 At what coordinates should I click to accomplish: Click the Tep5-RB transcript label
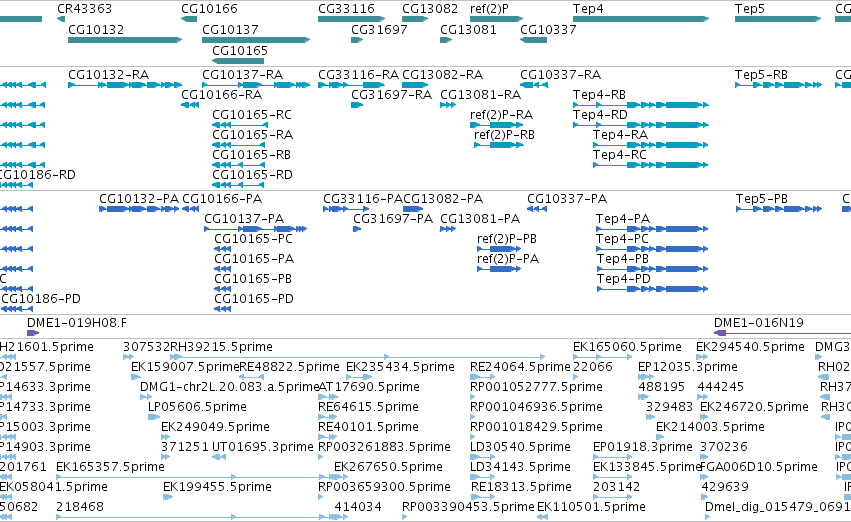point(761,74)
